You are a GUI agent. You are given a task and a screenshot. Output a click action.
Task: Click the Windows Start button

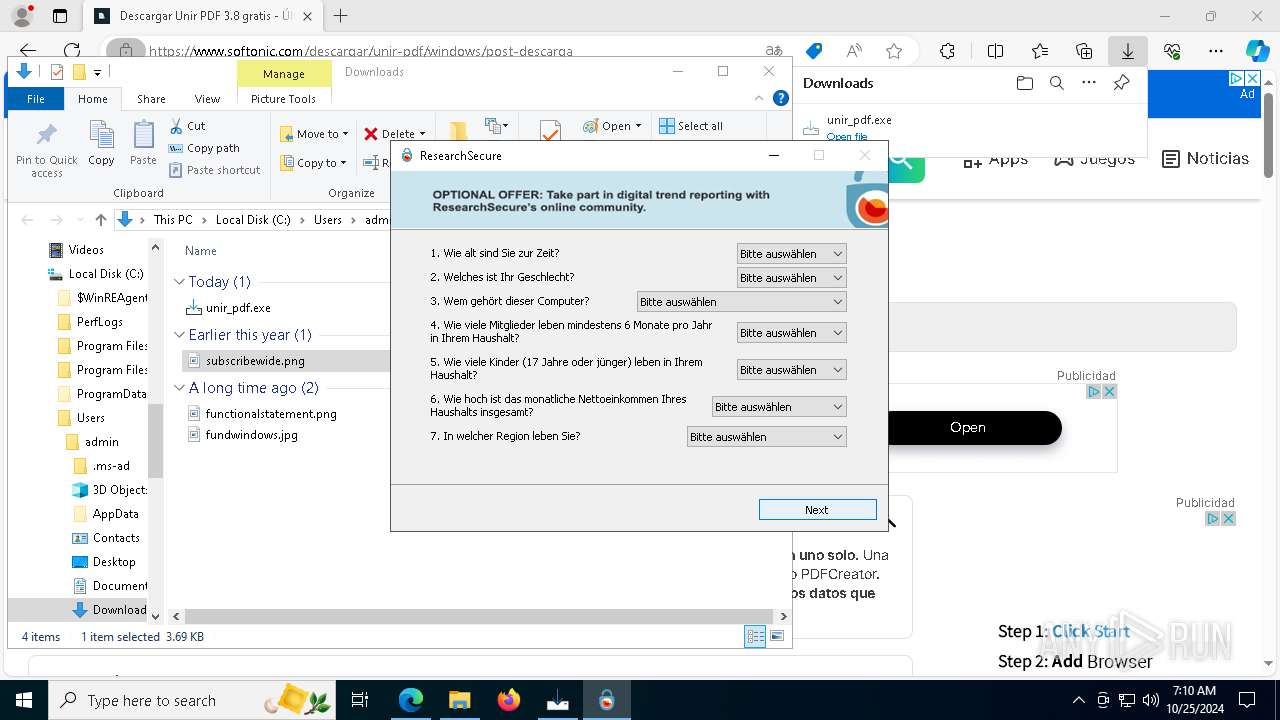[24, 700]
